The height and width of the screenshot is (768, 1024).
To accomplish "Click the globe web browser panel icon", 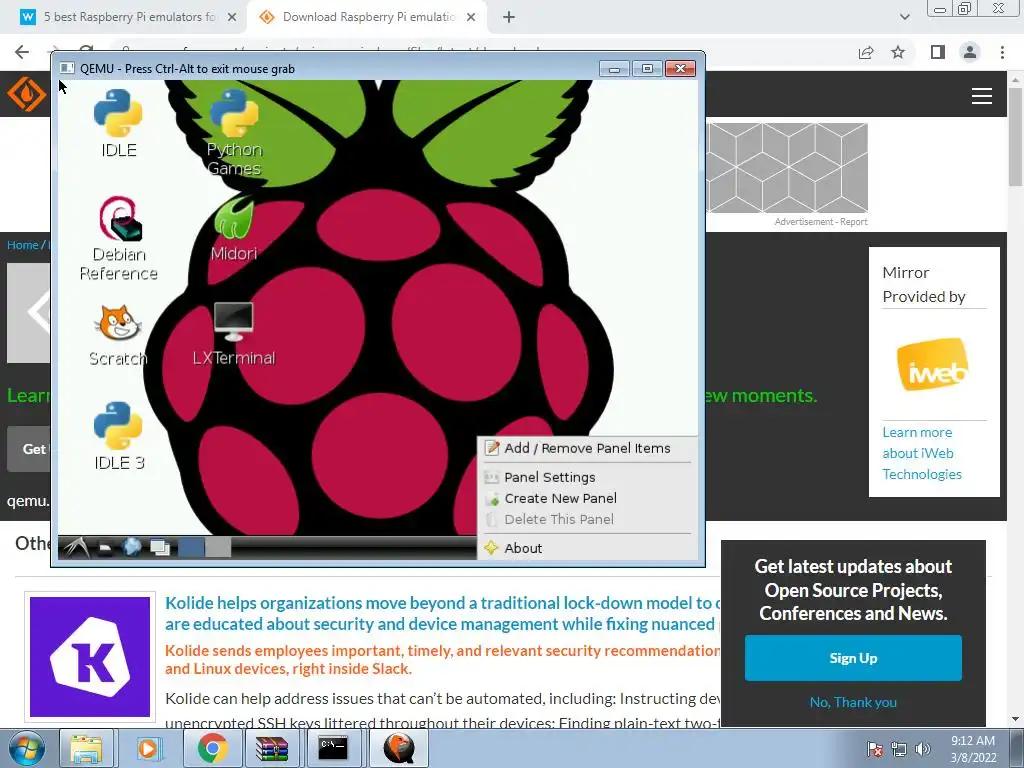I will click(132, 547).
